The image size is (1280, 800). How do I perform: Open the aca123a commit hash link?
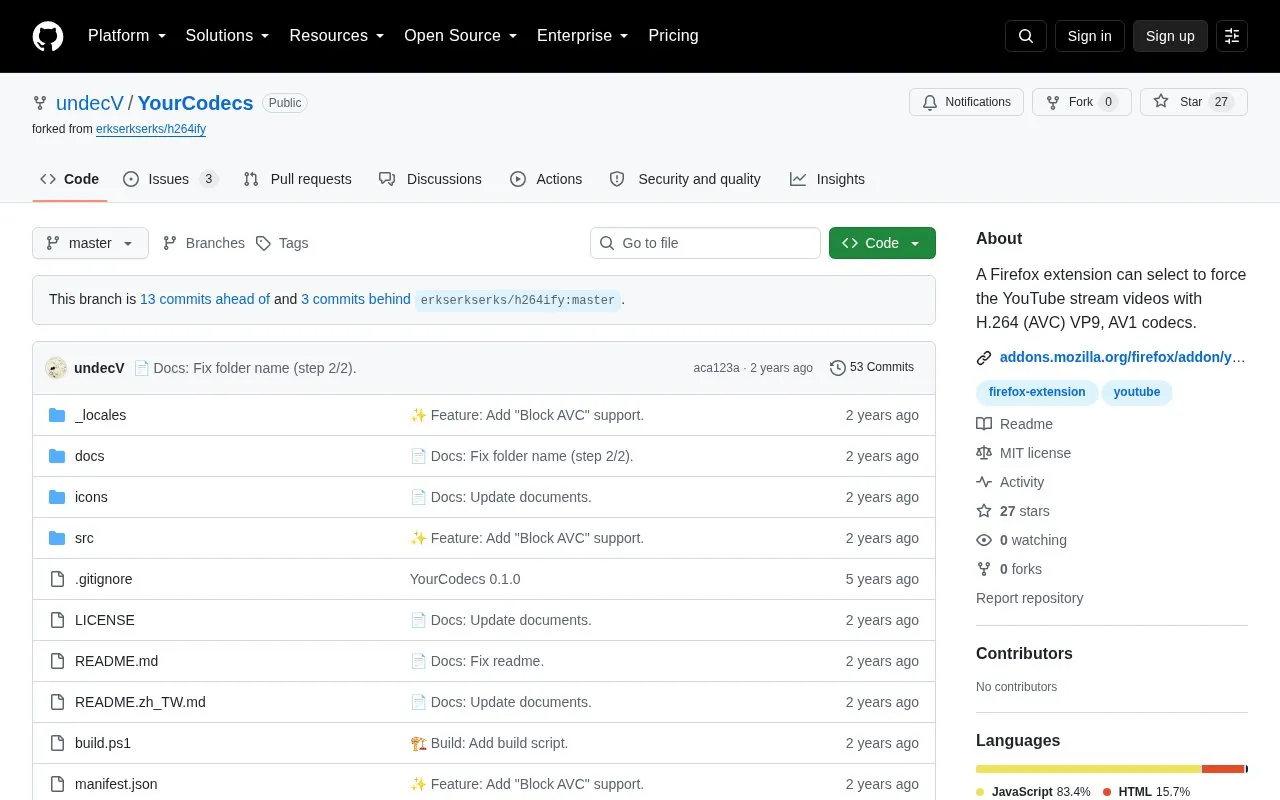point(716,368)
